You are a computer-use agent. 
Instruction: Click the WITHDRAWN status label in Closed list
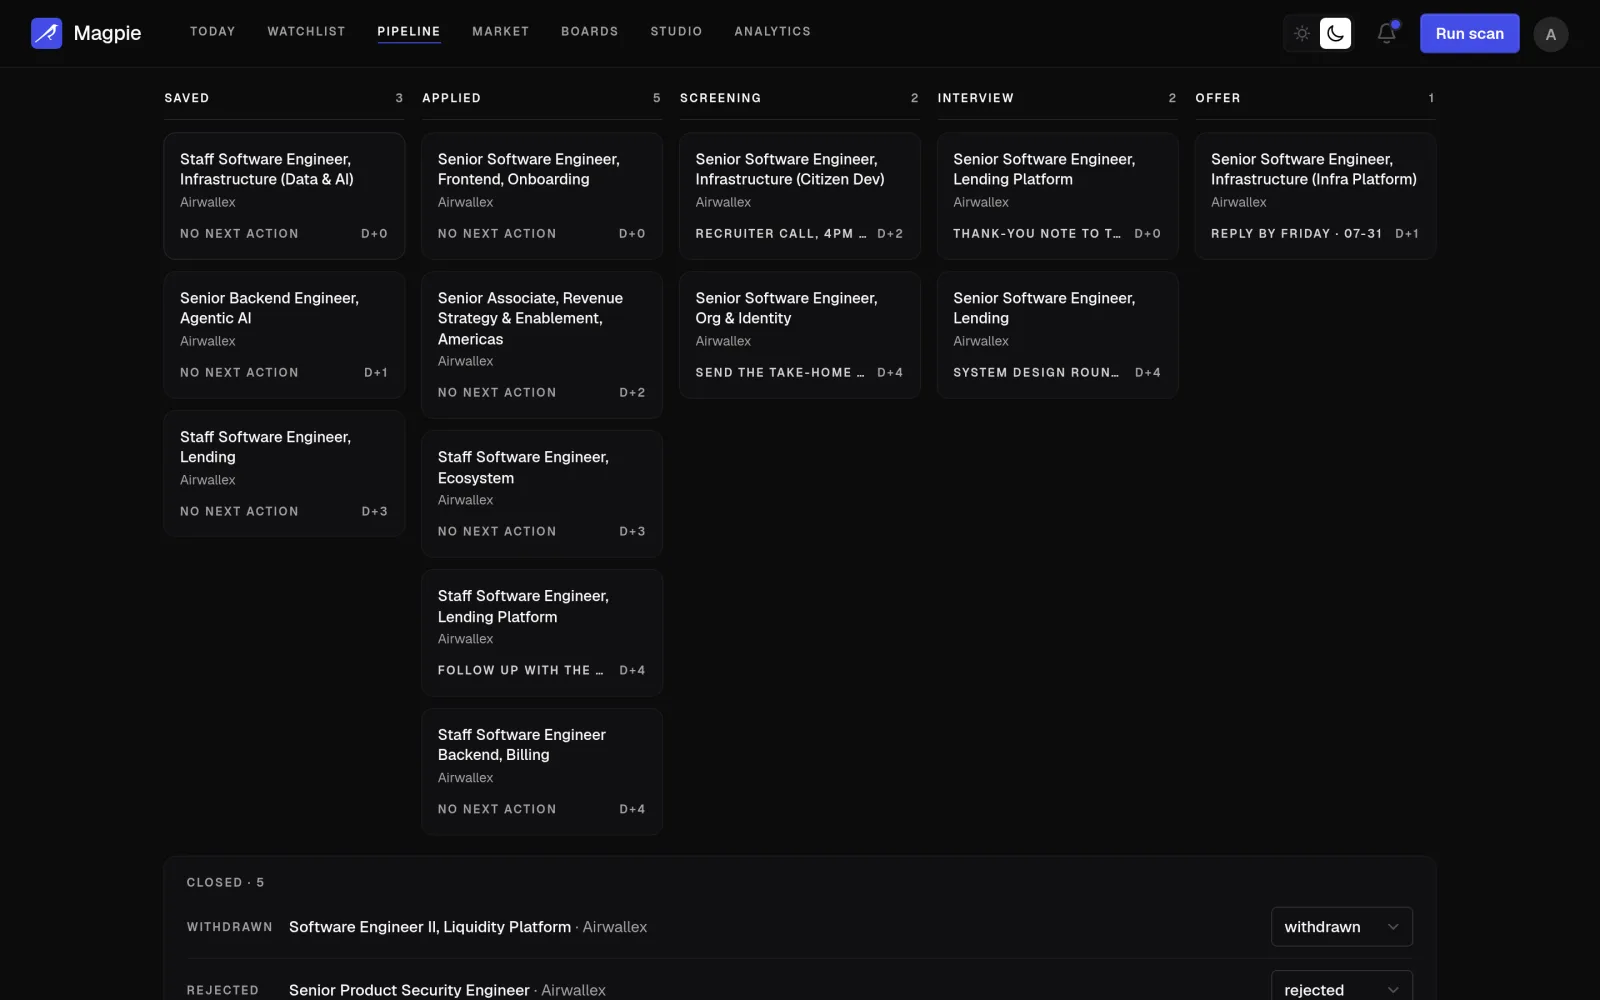click(x=229, y=928)
